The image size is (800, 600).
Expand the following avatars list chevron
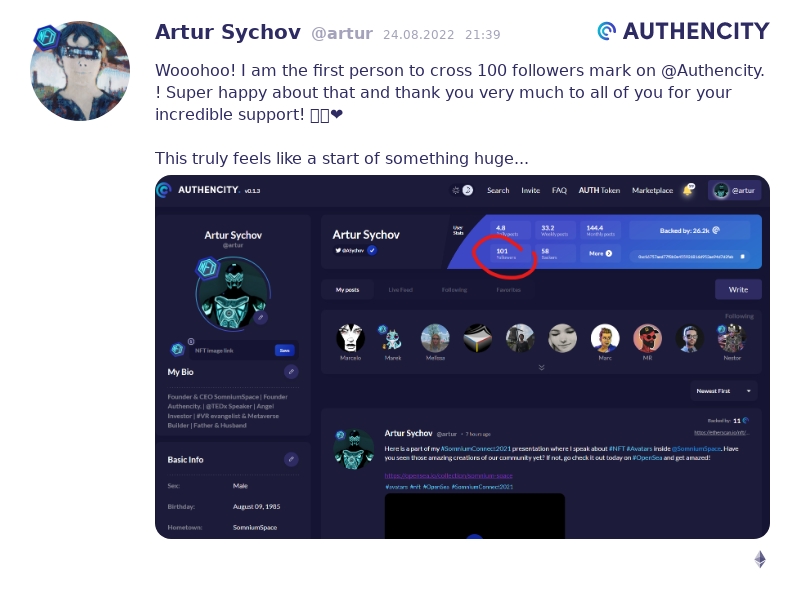(x=541, y=367)
